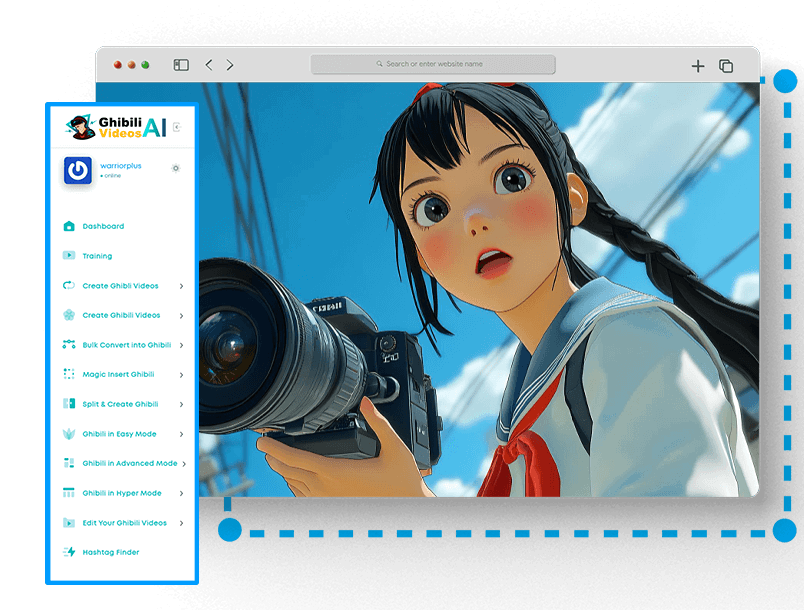This screenshot has height=610, width=804.
Task: Click the blue power avatar icon
Action: (x=78, y=170)
